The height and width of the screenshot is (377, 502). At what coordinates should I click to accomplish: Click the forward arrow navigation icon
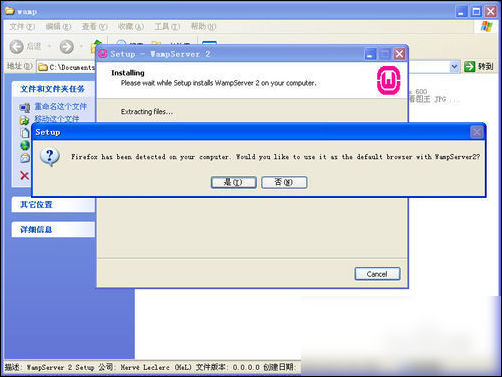67,47
